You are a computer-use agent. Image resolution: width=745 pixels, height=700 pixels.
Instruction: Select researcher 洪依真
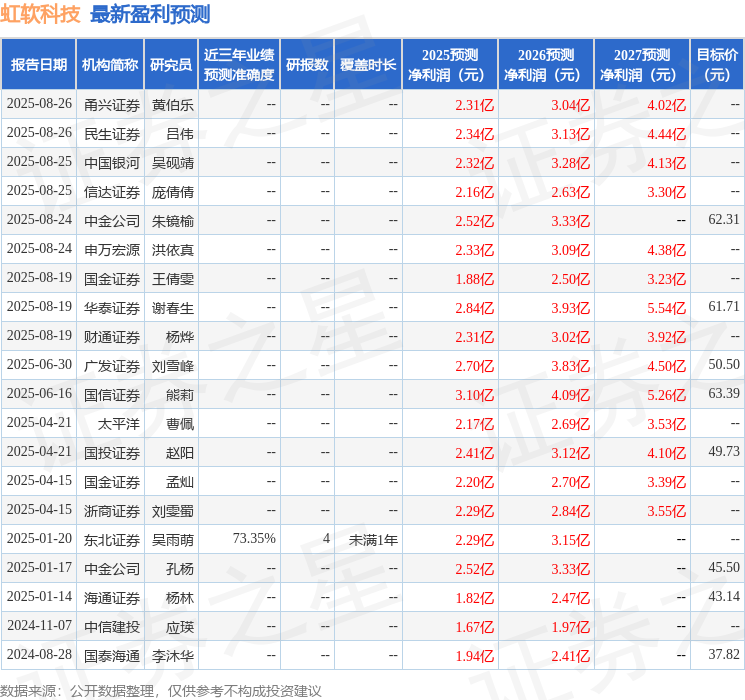(x=172, y=250)
